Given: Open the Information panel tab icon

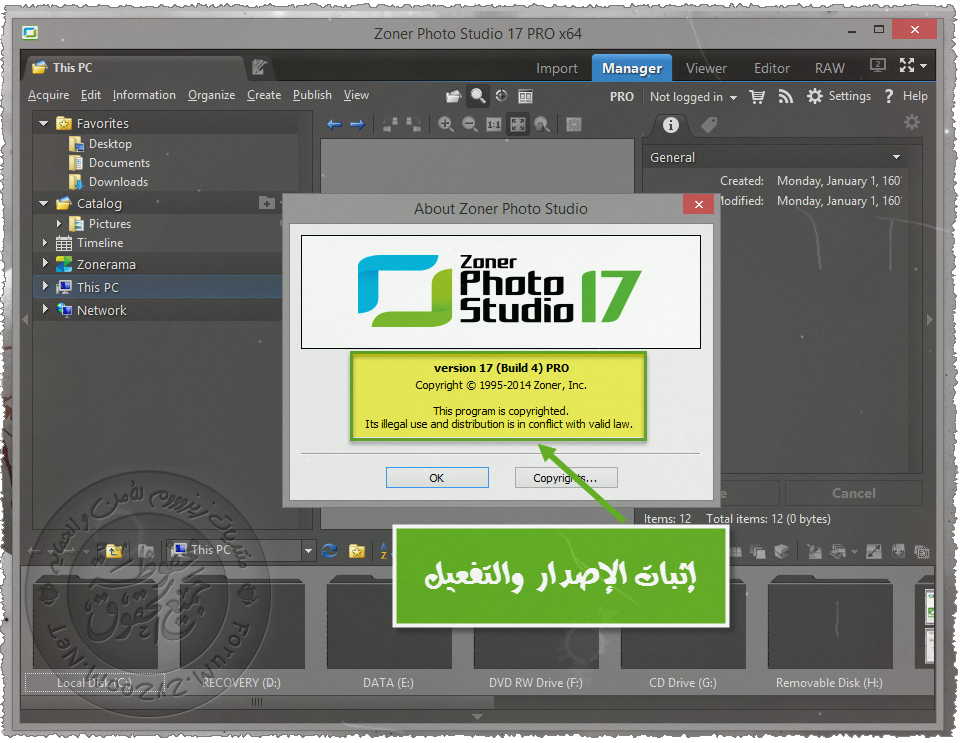Looking at the screenshot, I should pos(671,125).
